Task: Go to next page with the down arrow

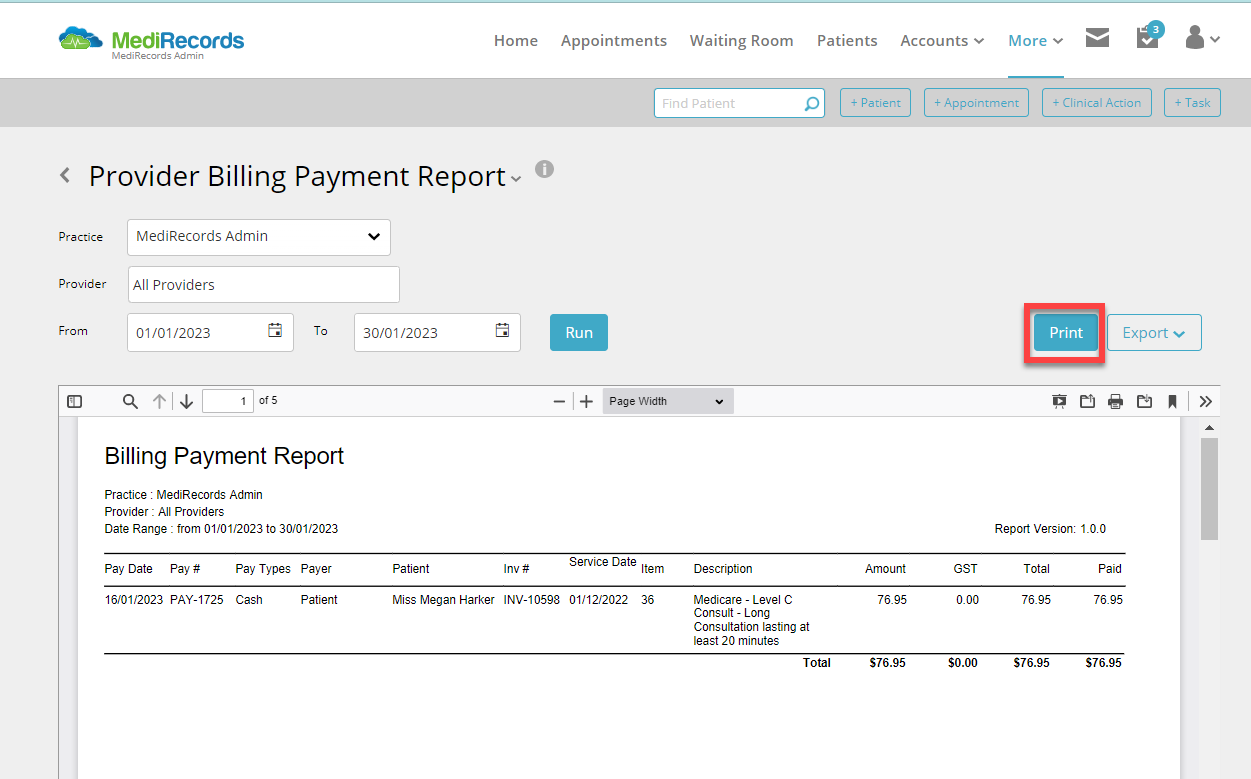Action: pyautogui.click(x=186, y=401)
